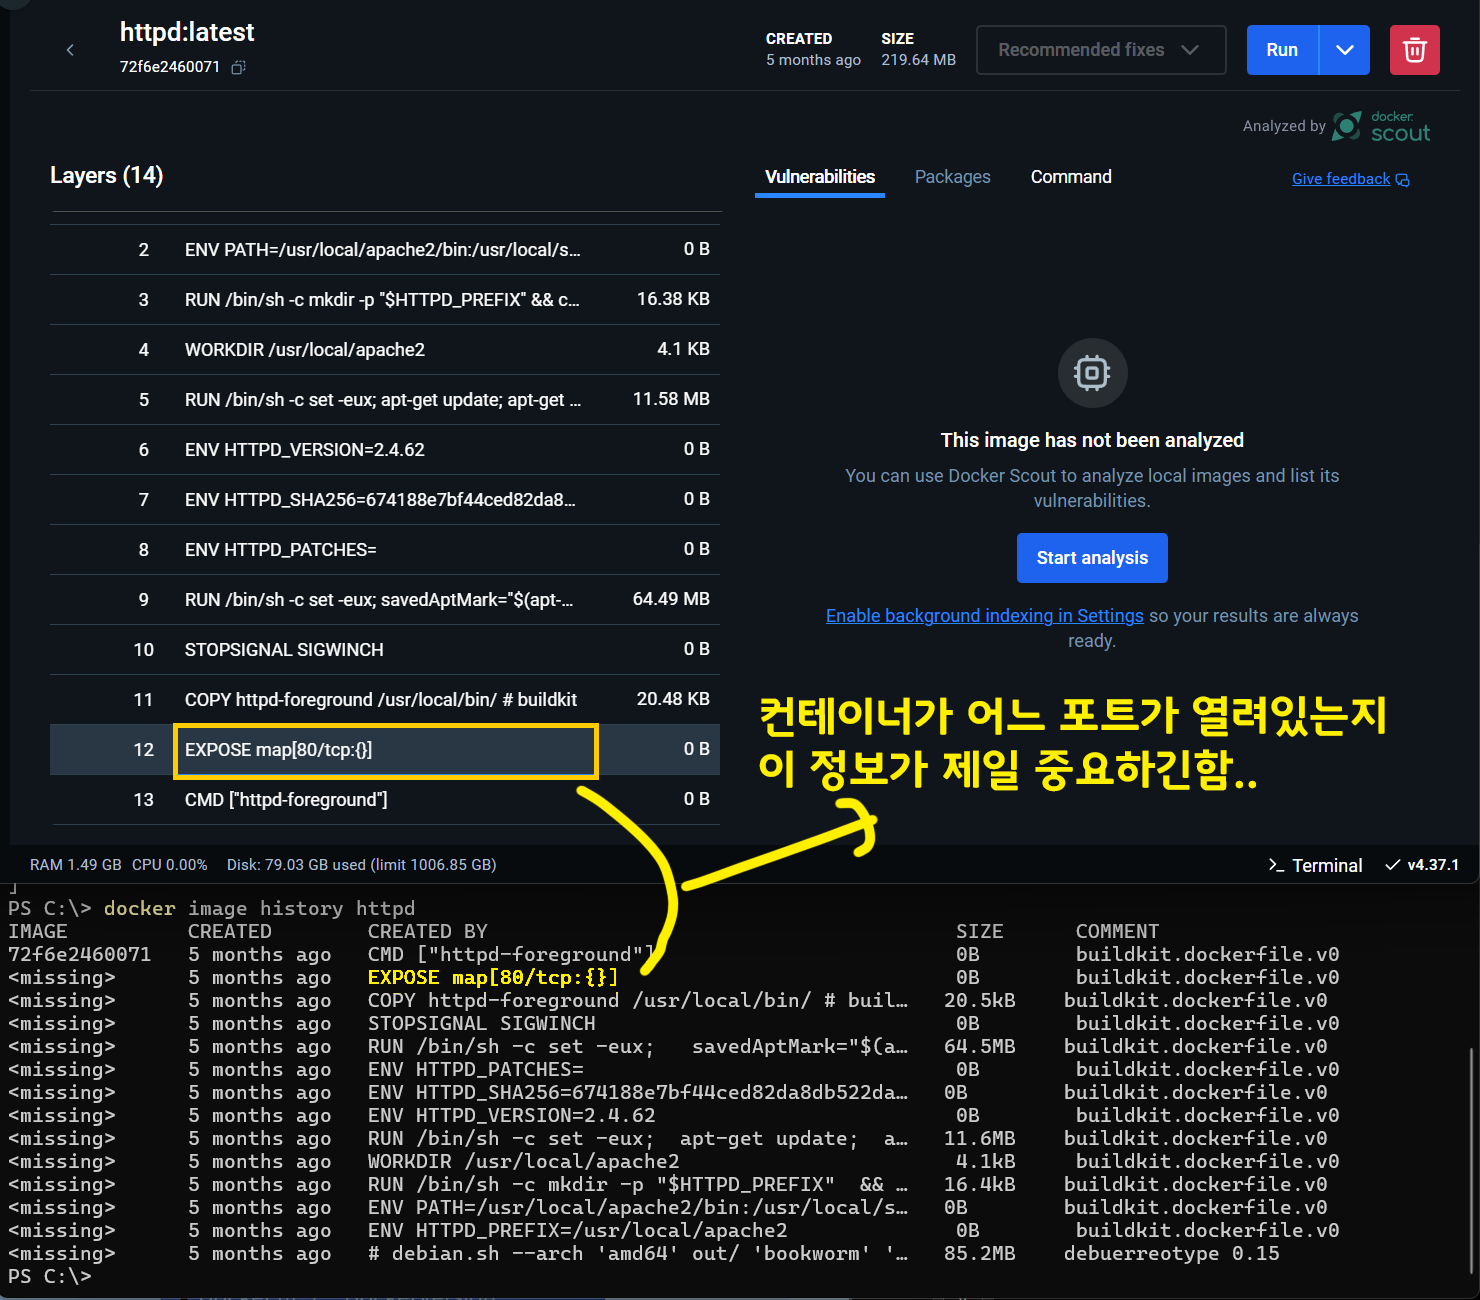Switch to the Packages tab
This screenshot has width=1480, height=1300.
(x=952, y=177)
